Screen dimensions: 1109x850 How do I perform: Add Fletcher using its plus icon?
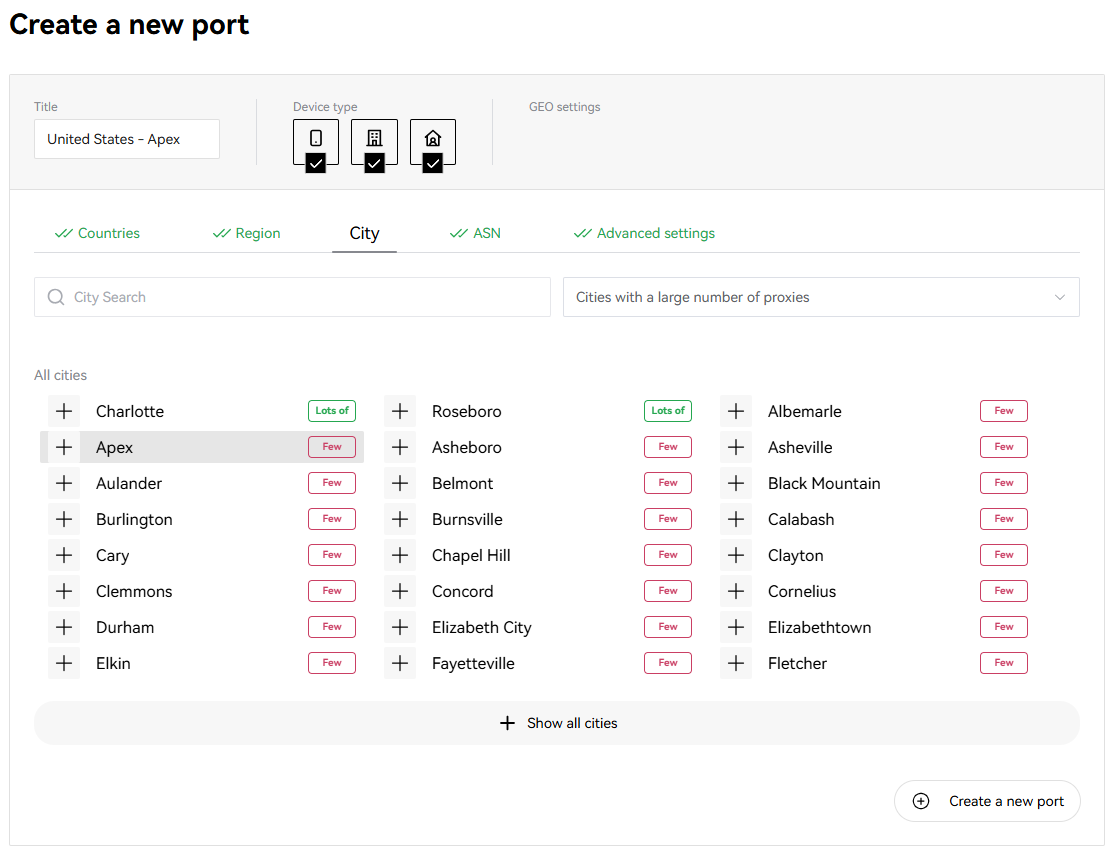736,663
